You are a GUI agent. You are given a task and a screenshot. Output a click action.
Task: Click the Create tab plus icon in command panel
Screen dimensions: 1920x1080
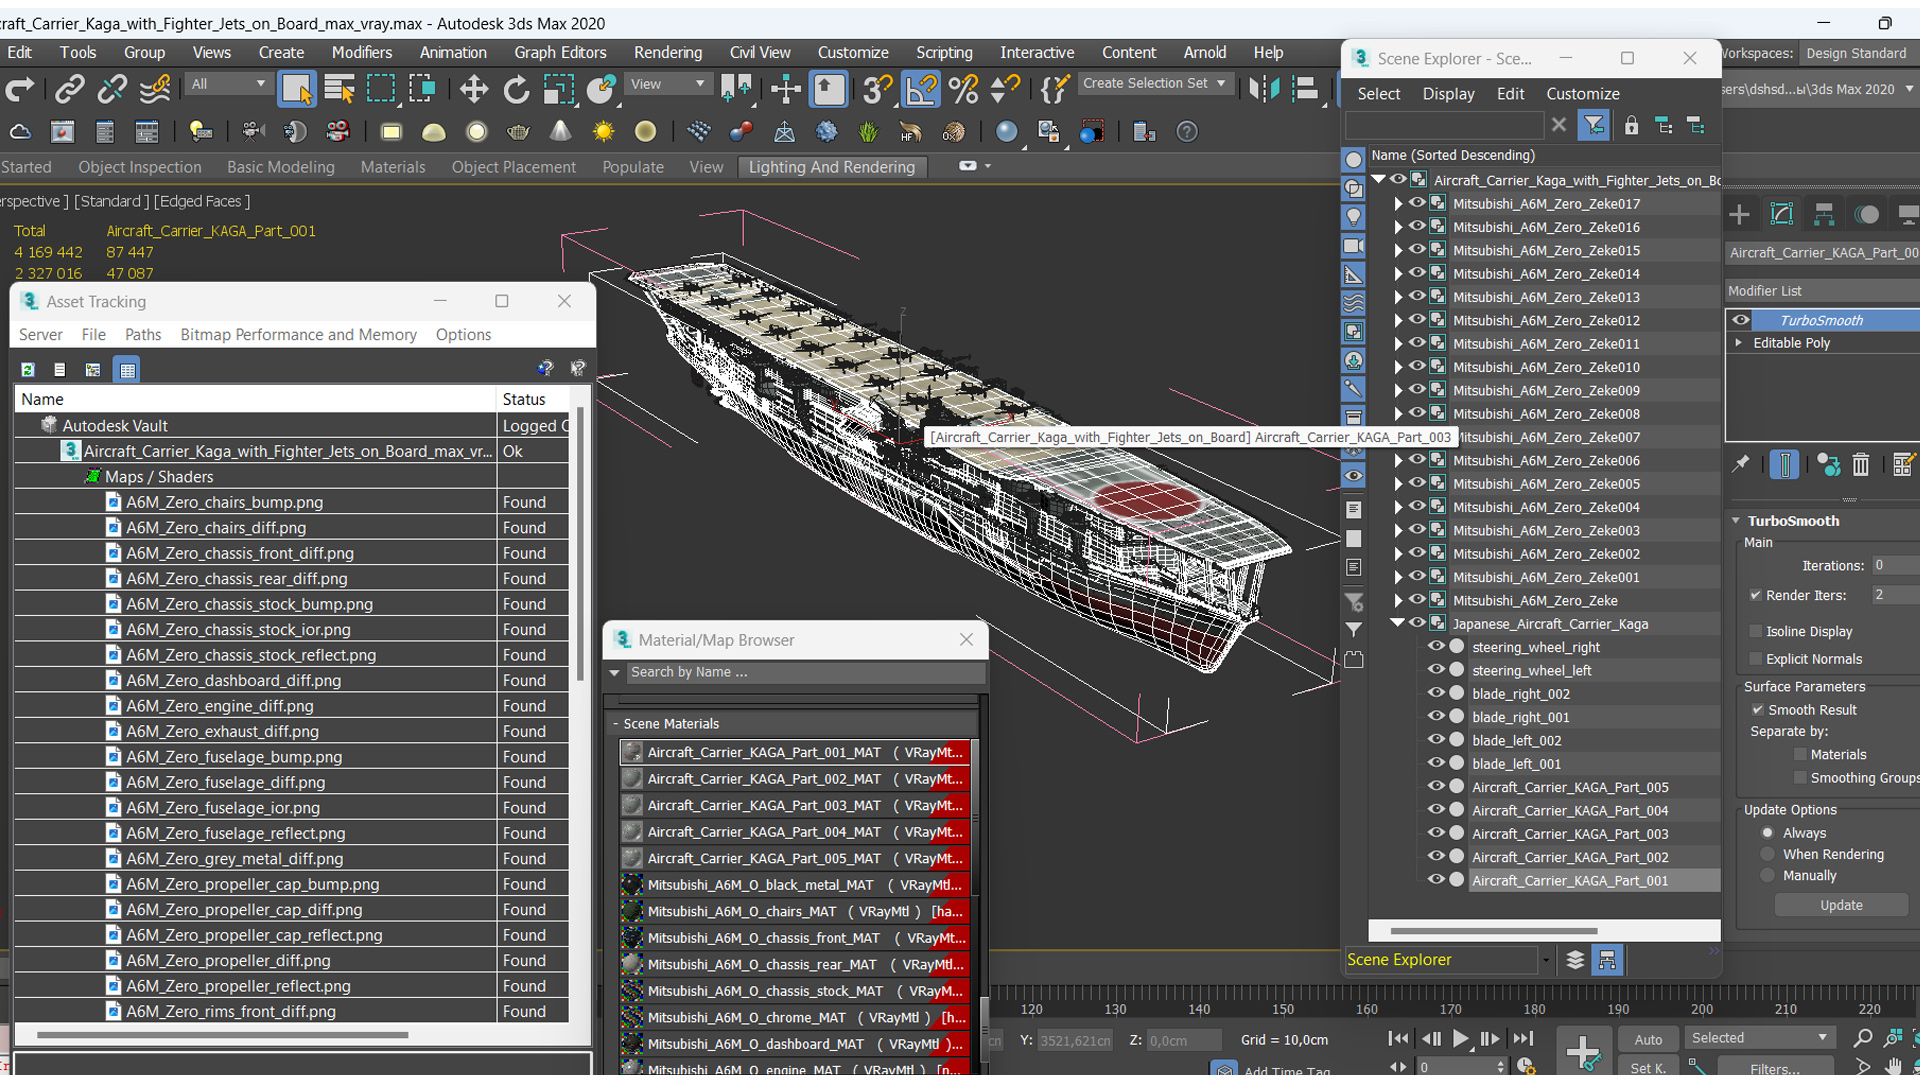pyautogui.click(x=1740, y=214)
